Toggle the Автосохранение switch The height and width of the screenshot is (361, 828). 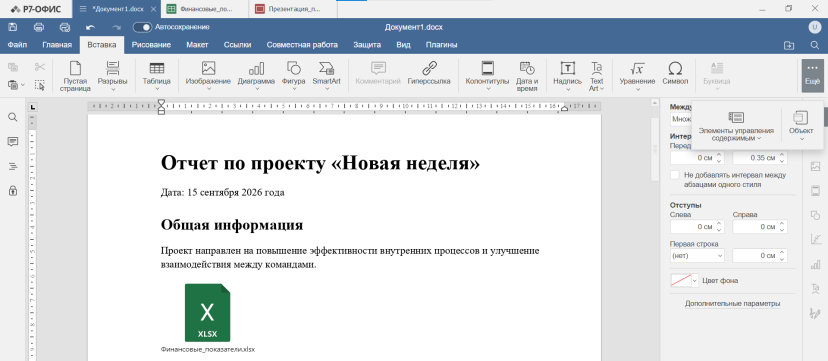tap(142, 27)
